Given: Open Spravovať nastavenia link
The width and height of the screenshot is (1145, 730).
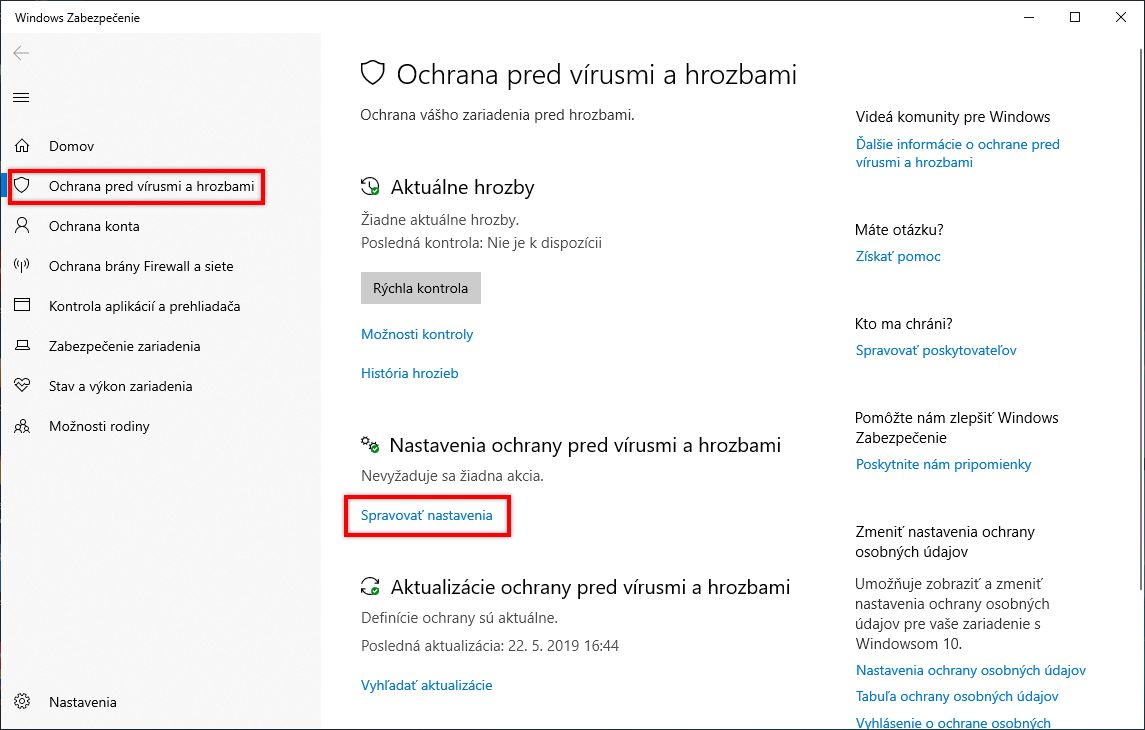Looking at the screenshot, I should pyautogui.click(x=426, y=516).
